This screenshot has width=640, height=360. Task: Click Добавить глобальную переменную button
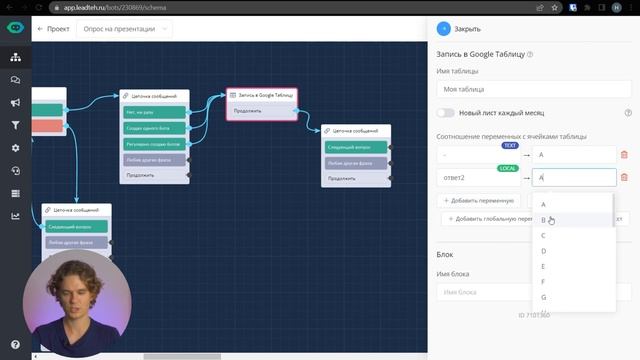point(487,219)
